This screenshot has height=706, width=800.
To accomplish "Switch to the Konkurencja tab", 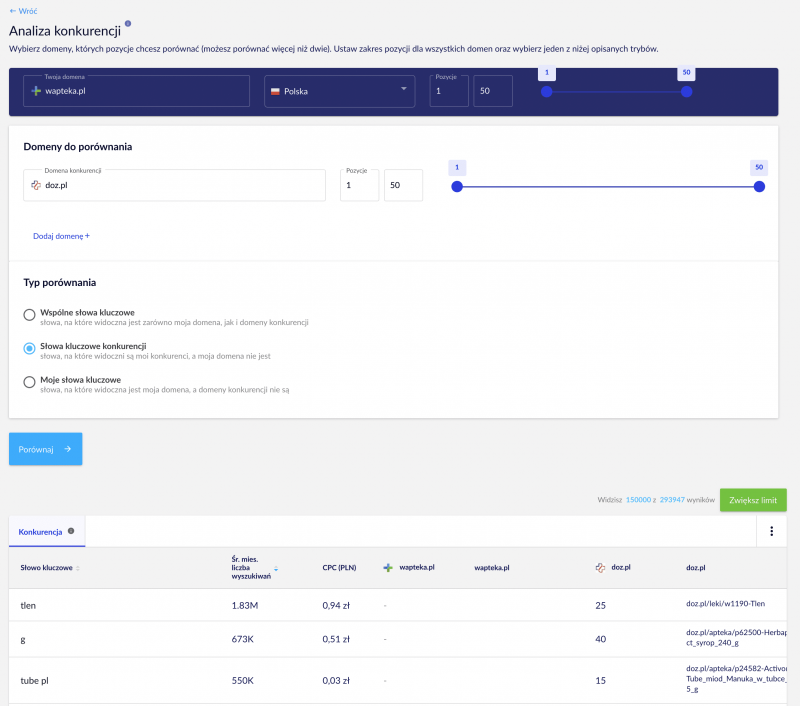I will point(40,532).
